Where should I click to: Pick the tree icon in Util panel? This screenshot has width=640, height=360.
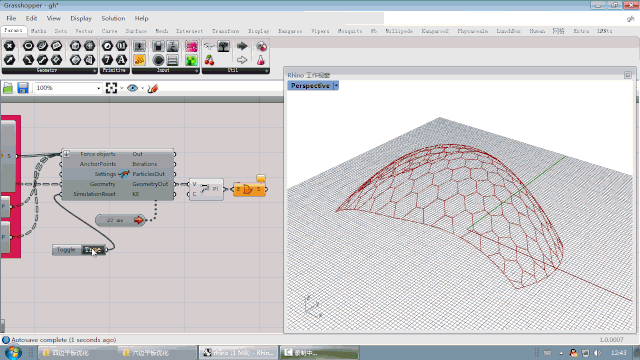pyautogui.click(x=223, y=46)
